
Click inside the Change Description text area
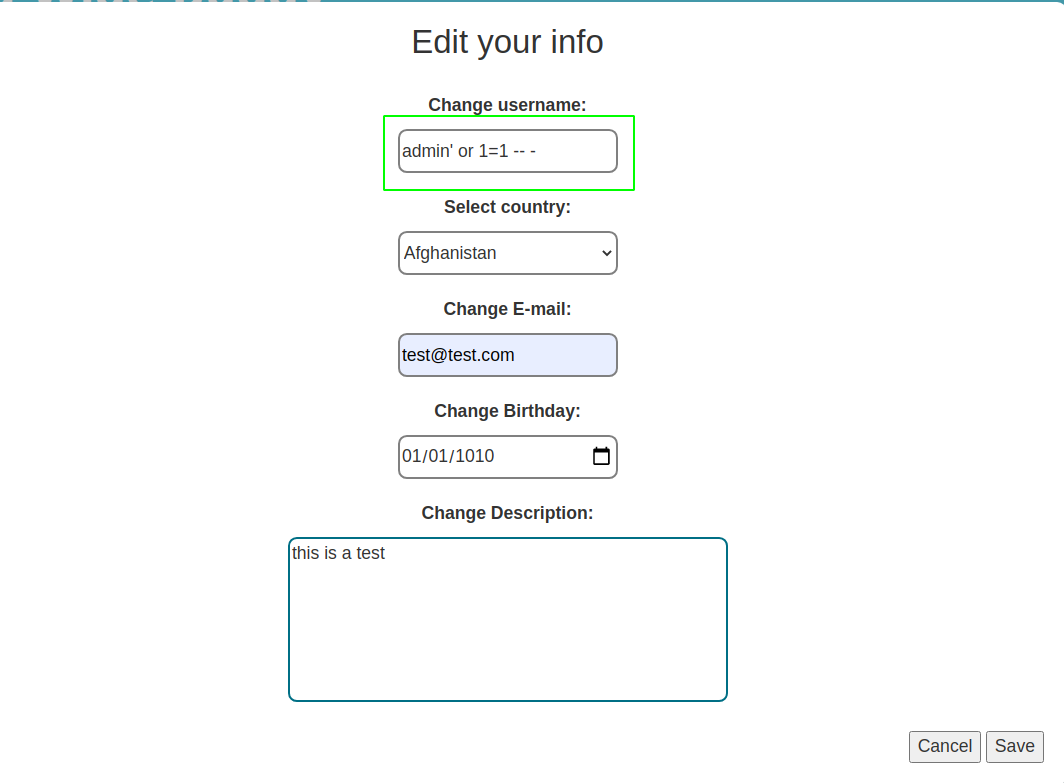click(508, 619)
